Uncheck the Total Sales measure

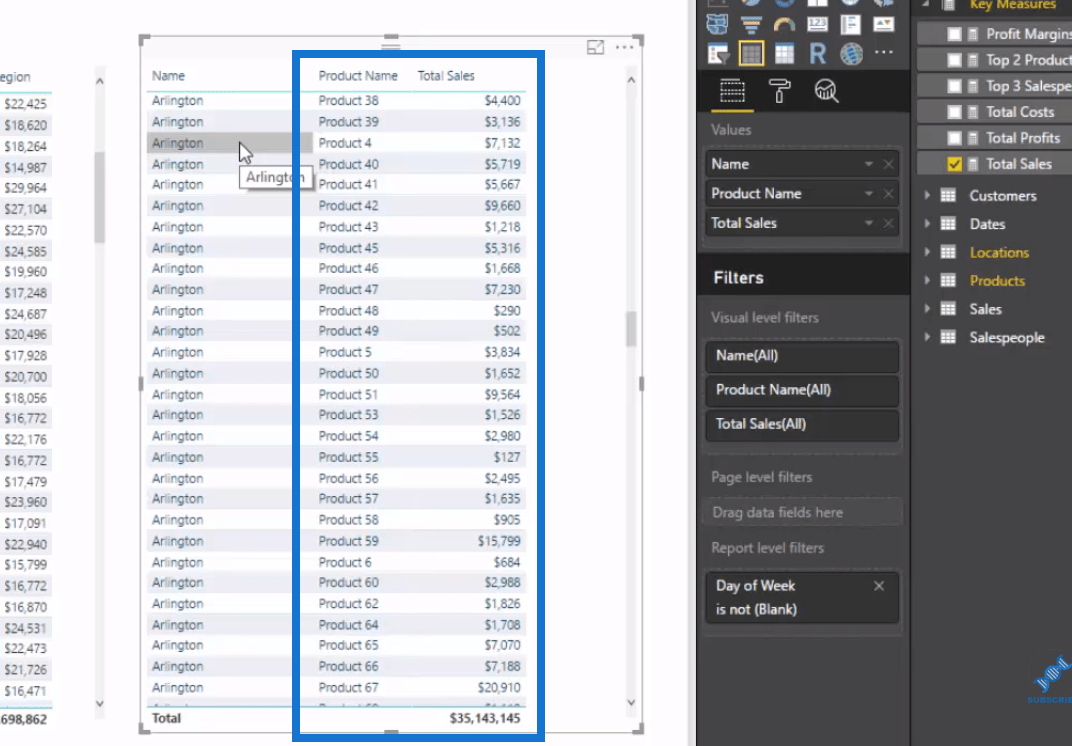click(954, 164)
